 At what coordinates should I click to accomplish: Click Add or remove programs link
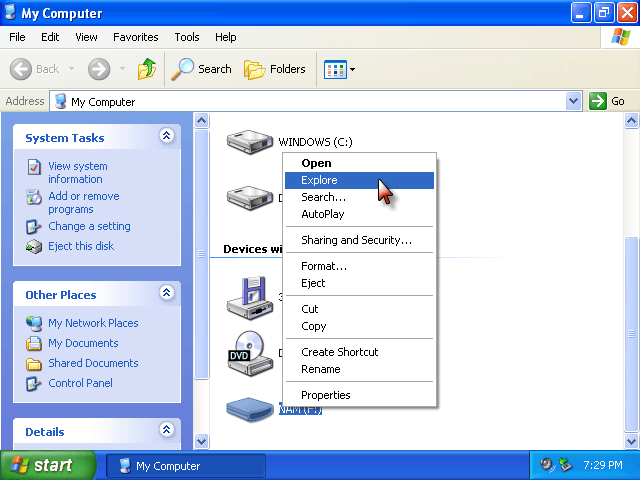tap(84, 202)
